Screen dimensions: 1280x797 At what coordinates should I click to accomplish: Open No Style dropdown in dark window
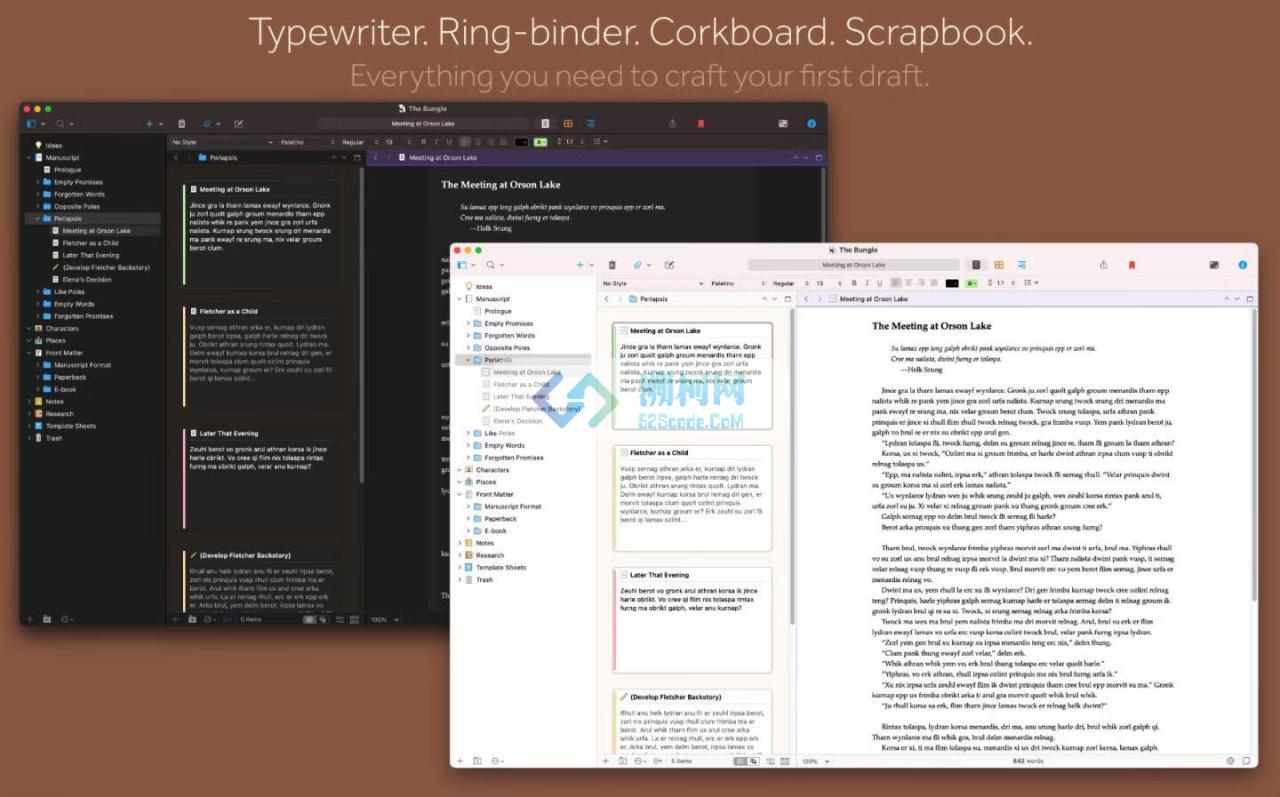(x=221, y=142)
